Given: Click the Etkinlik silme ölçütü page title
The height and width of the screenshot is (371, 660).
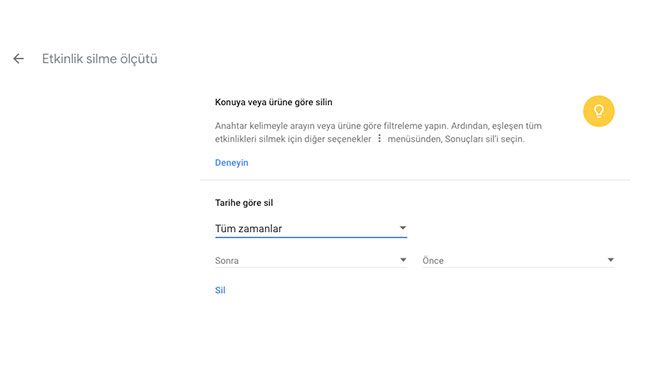Looking at the screenshot, I should tap(100, 59).
